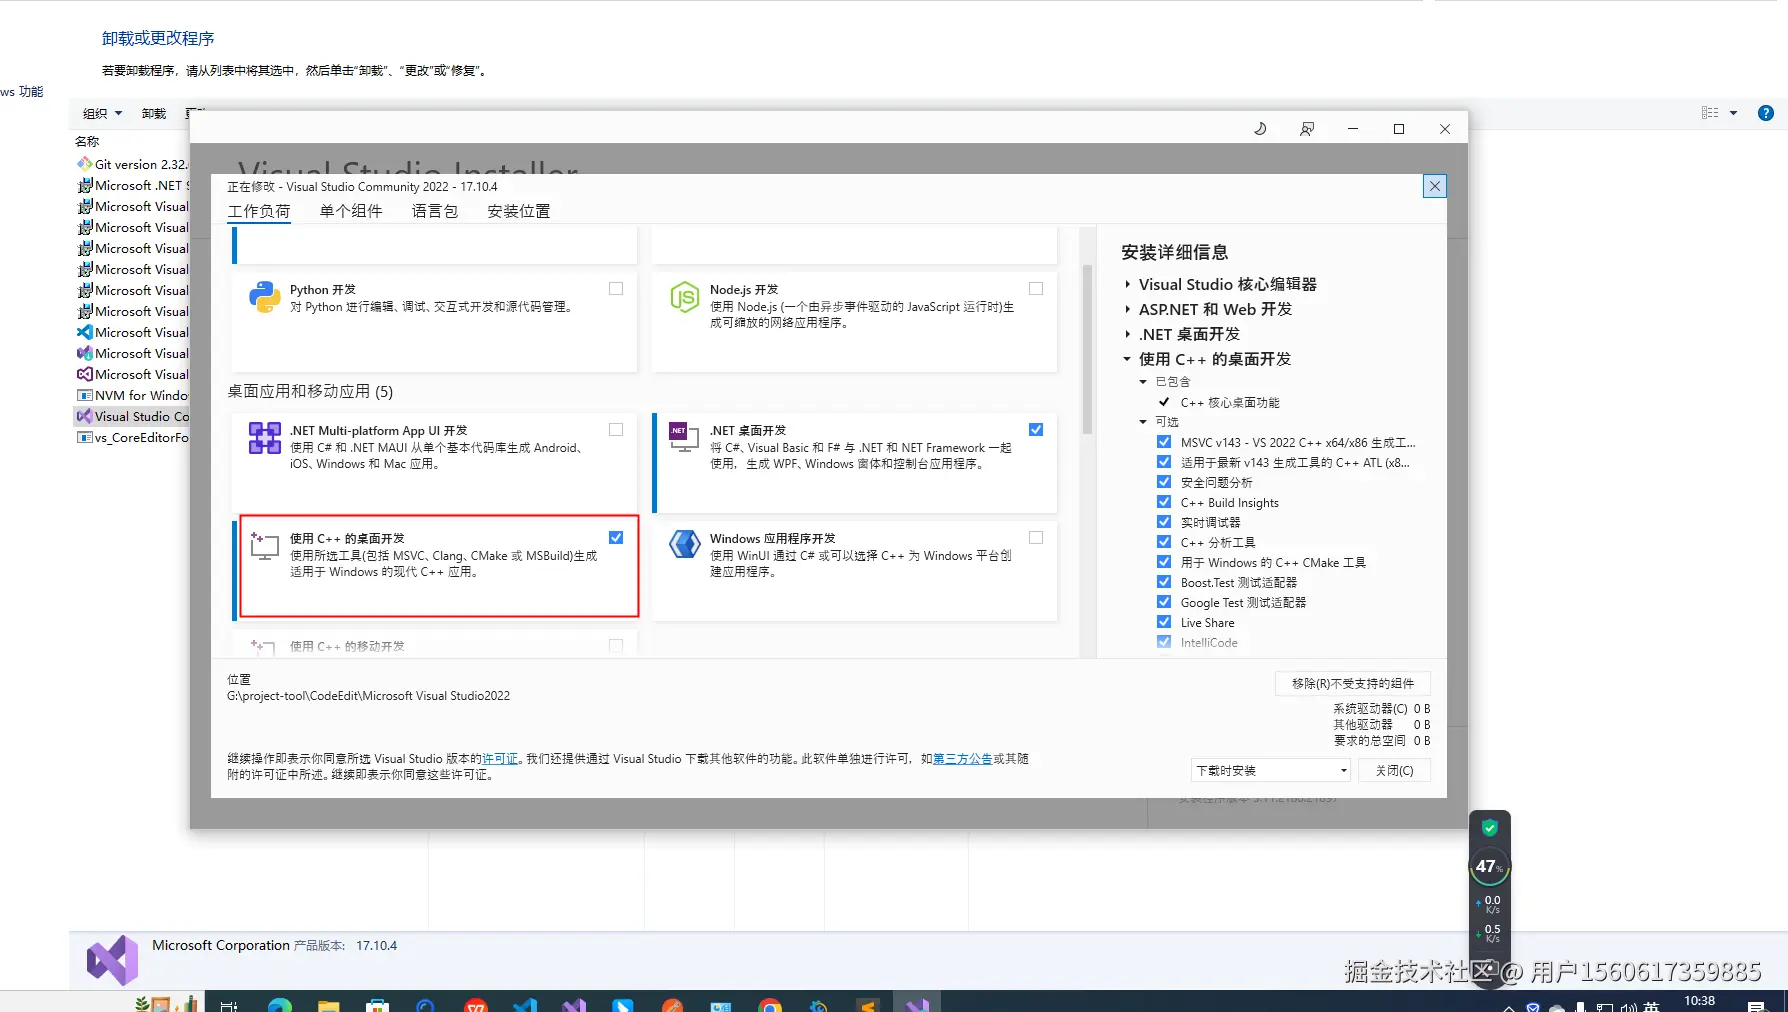Switch to the 工作负荷 tab

259,211
